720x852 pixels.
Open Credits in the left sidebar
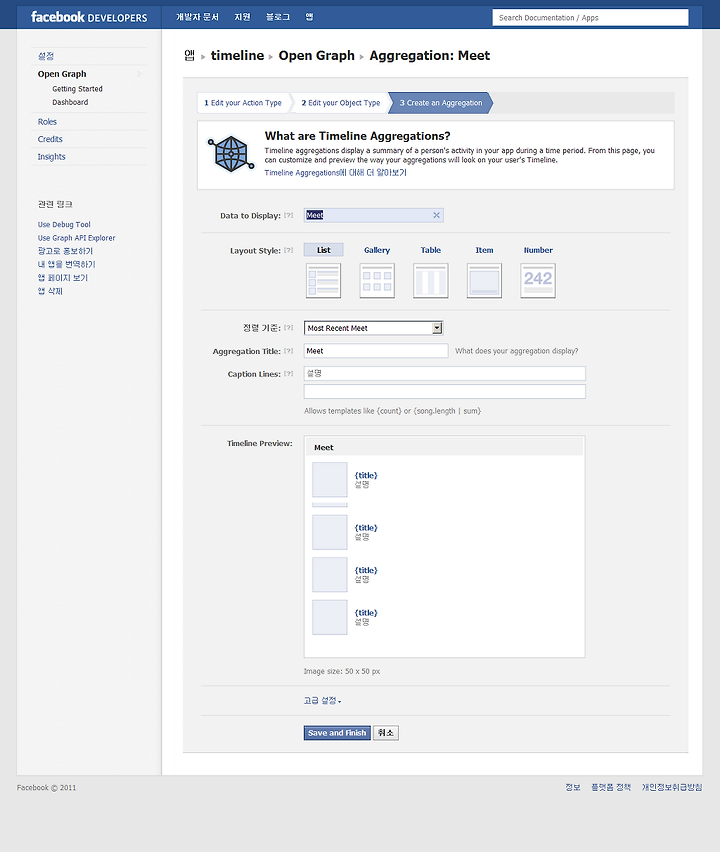coord(50,139)
